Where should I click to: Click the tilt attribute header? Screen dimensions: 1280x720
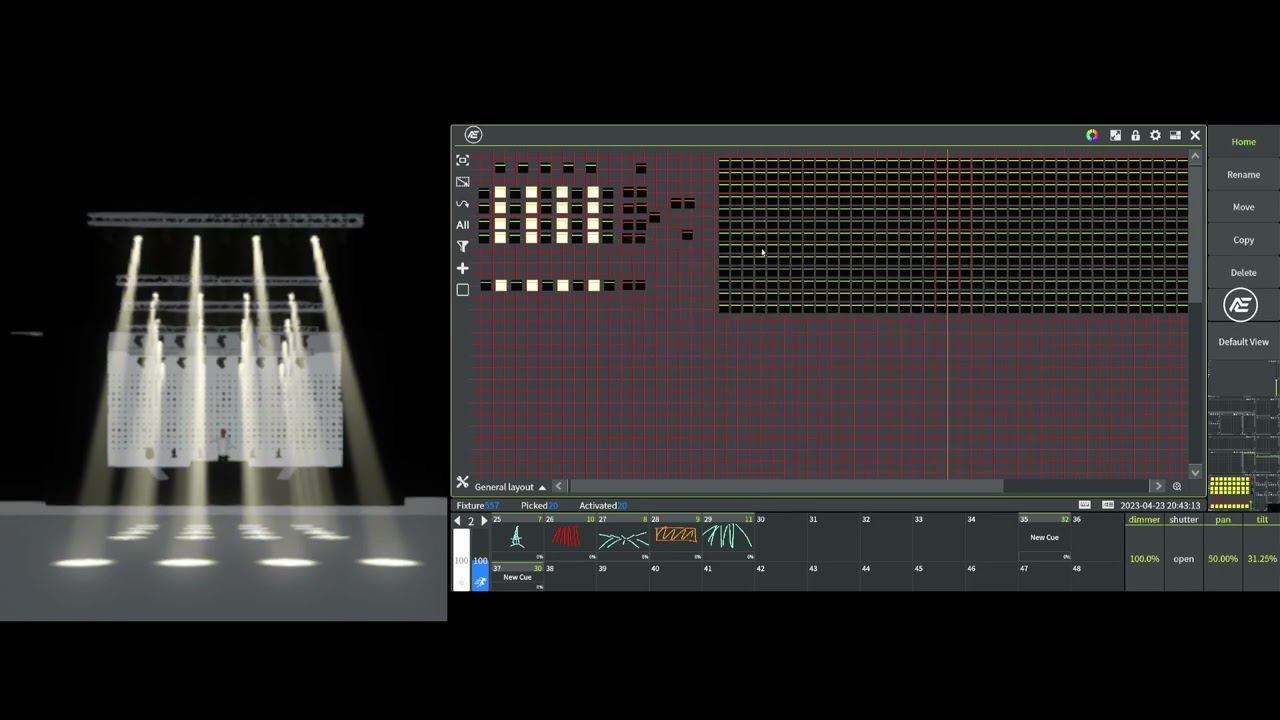[1262, 520]
